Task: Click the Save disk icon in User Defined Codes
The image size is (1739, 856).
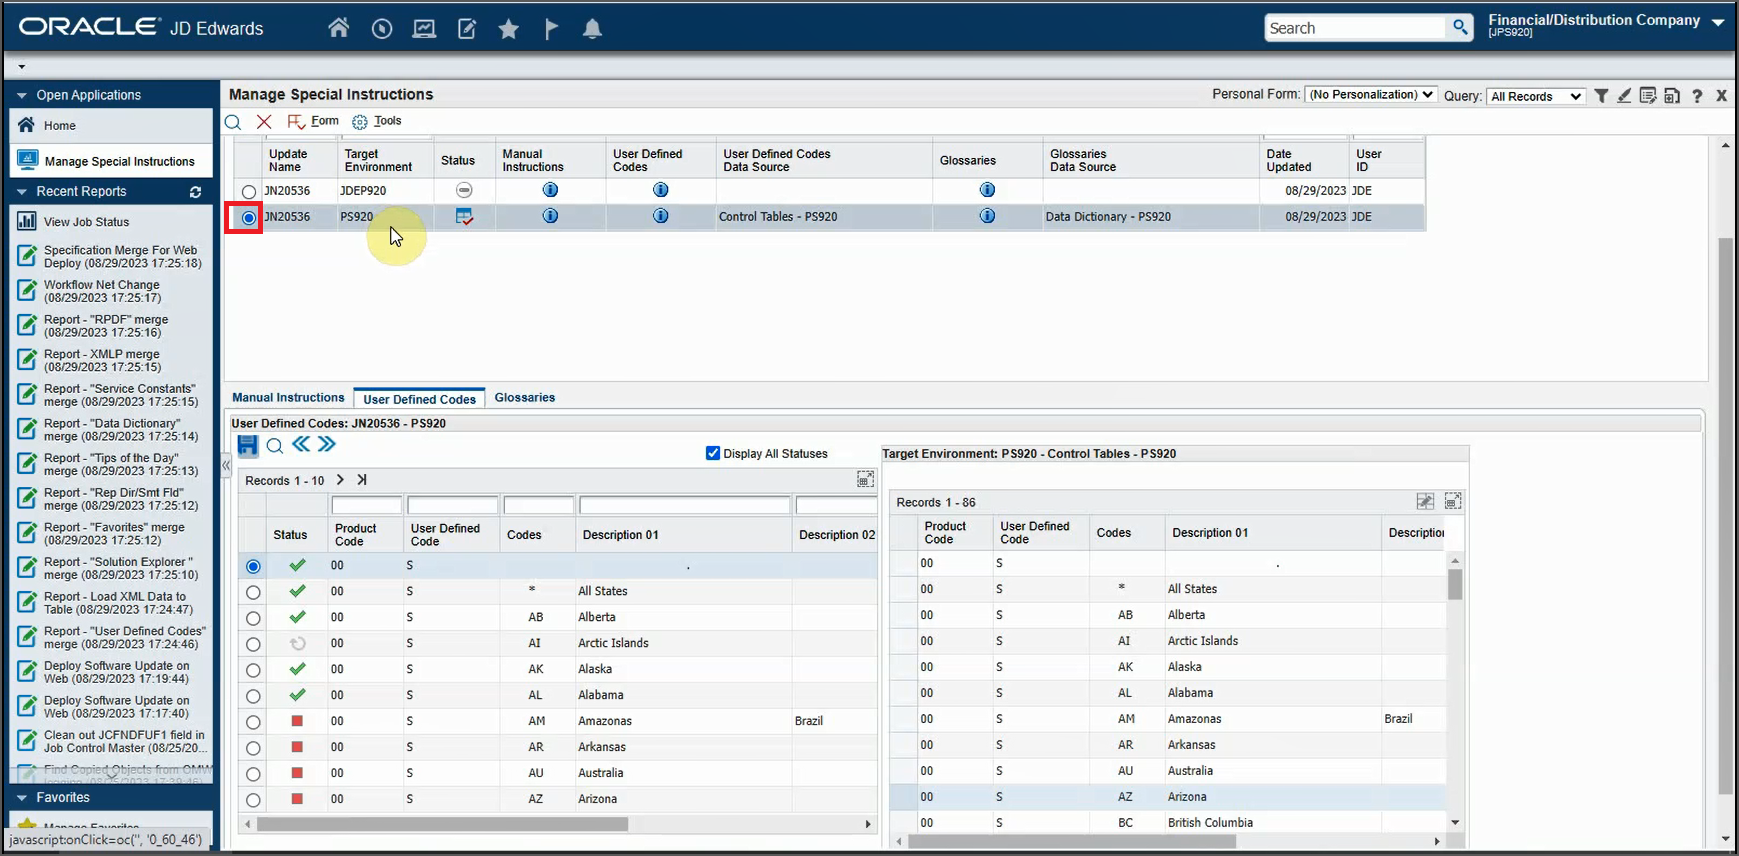Action: pos(248,445)
